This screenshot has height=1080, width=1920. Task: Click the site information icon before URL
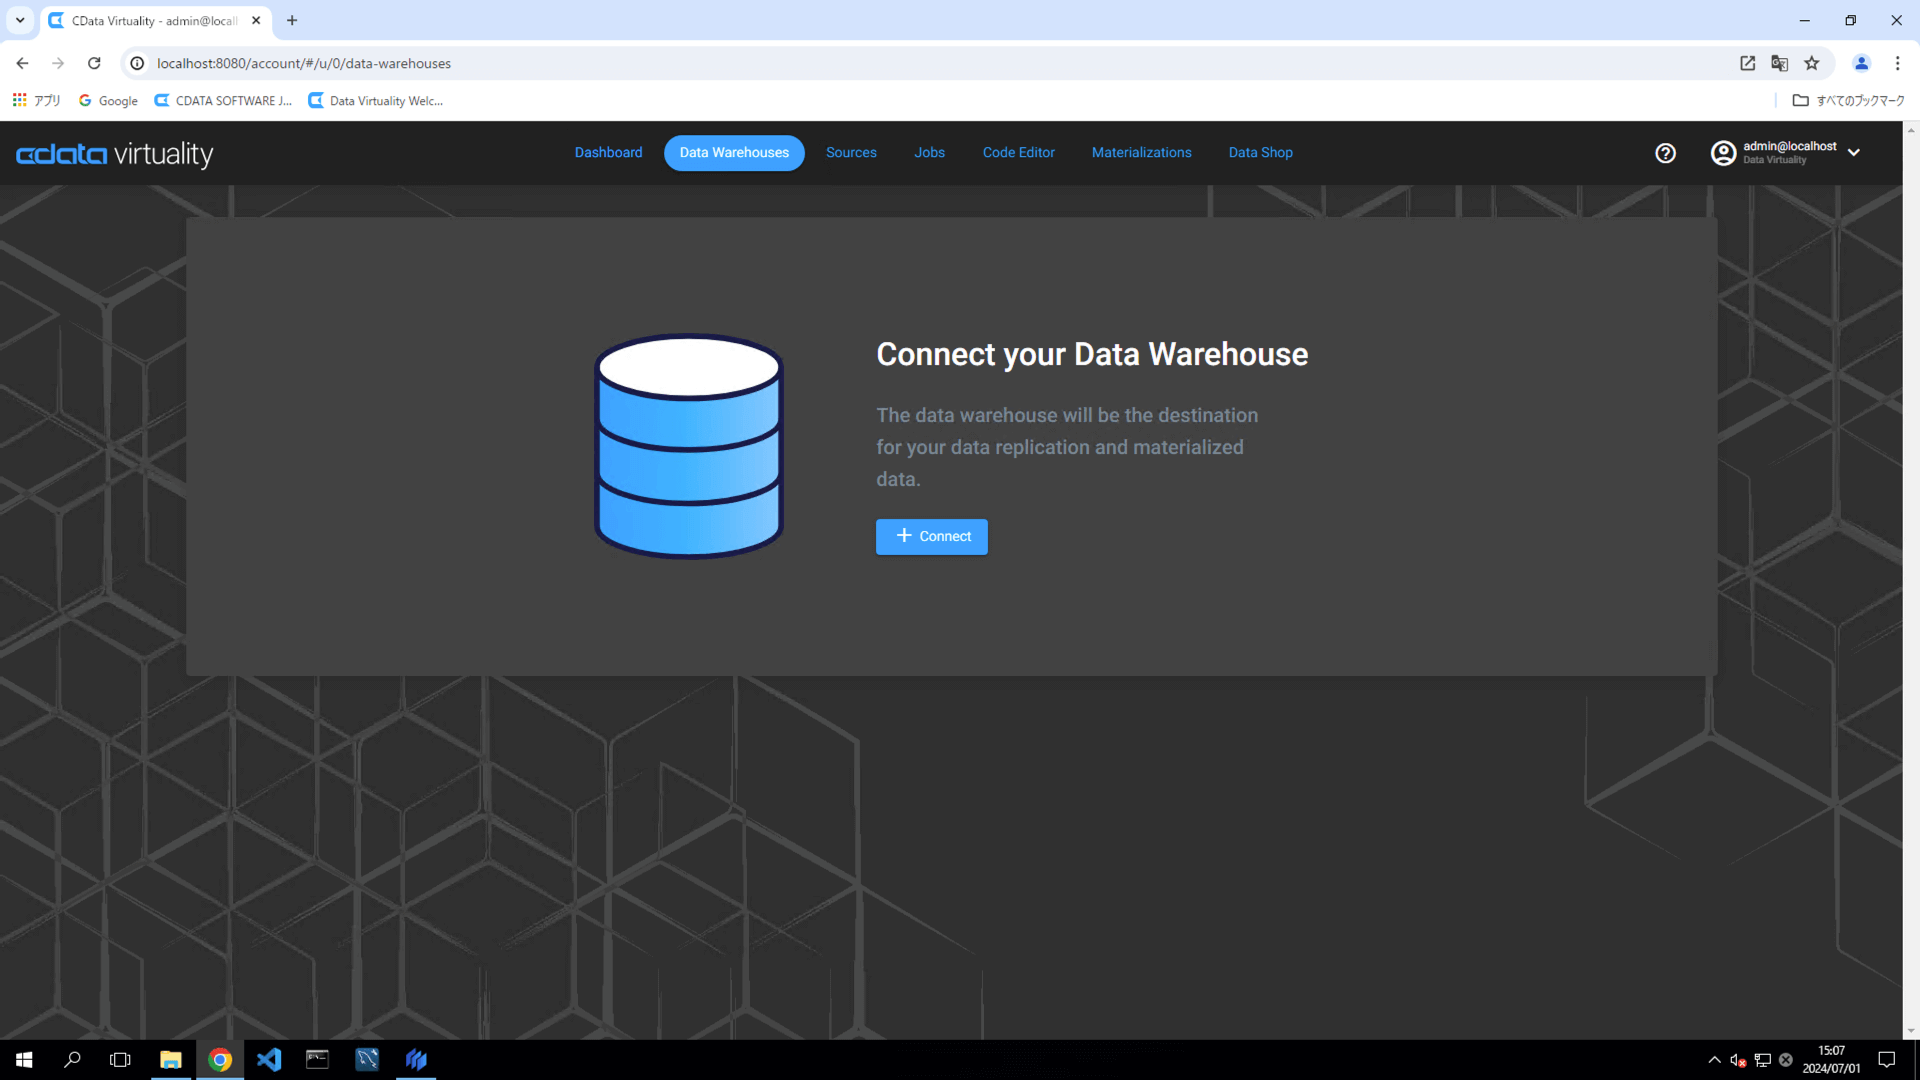point(138,63)
